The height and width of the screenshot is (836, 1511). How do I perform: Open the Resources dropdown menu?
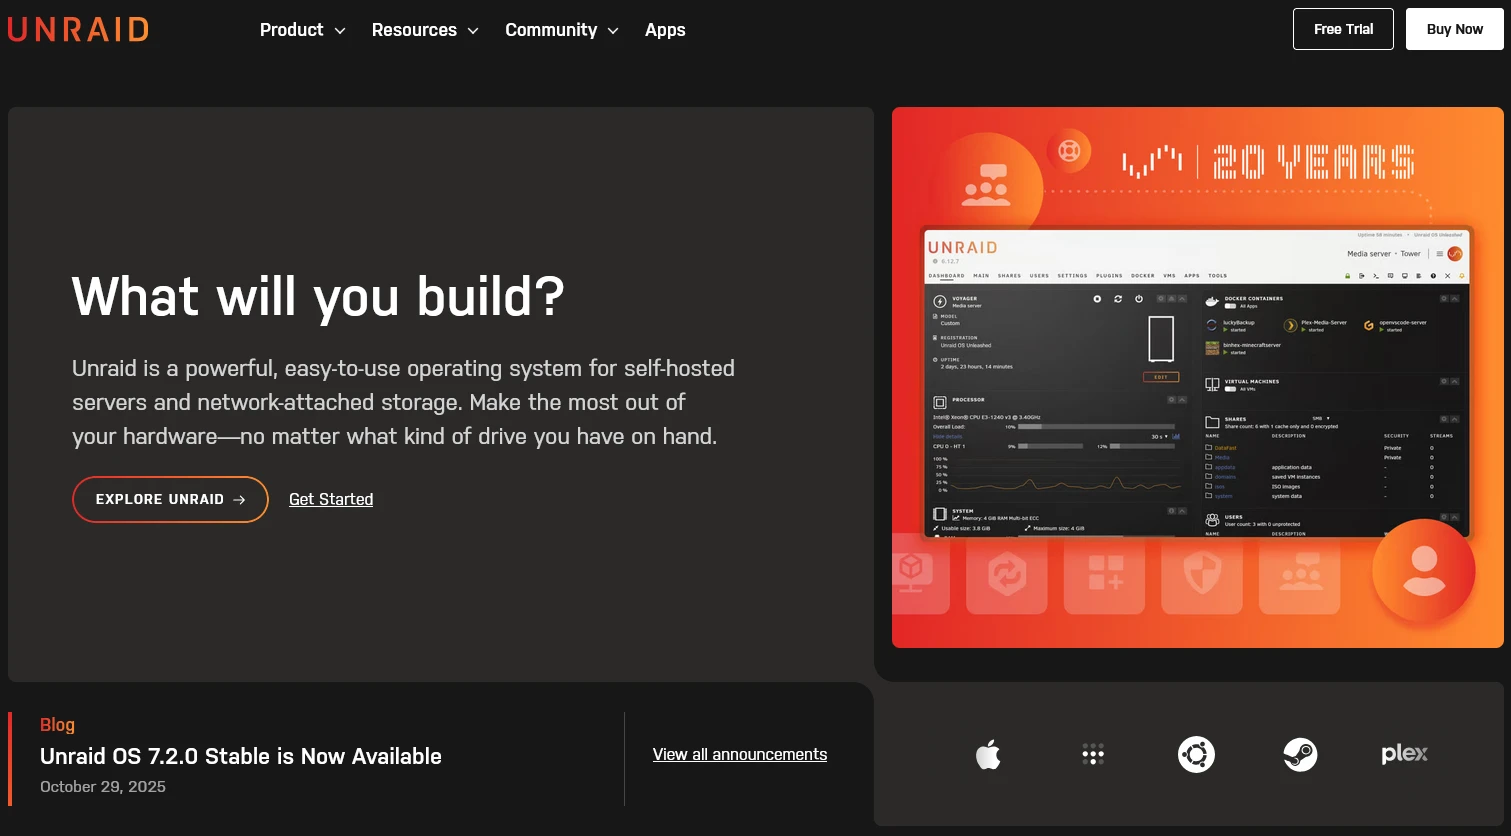[425, 30]
